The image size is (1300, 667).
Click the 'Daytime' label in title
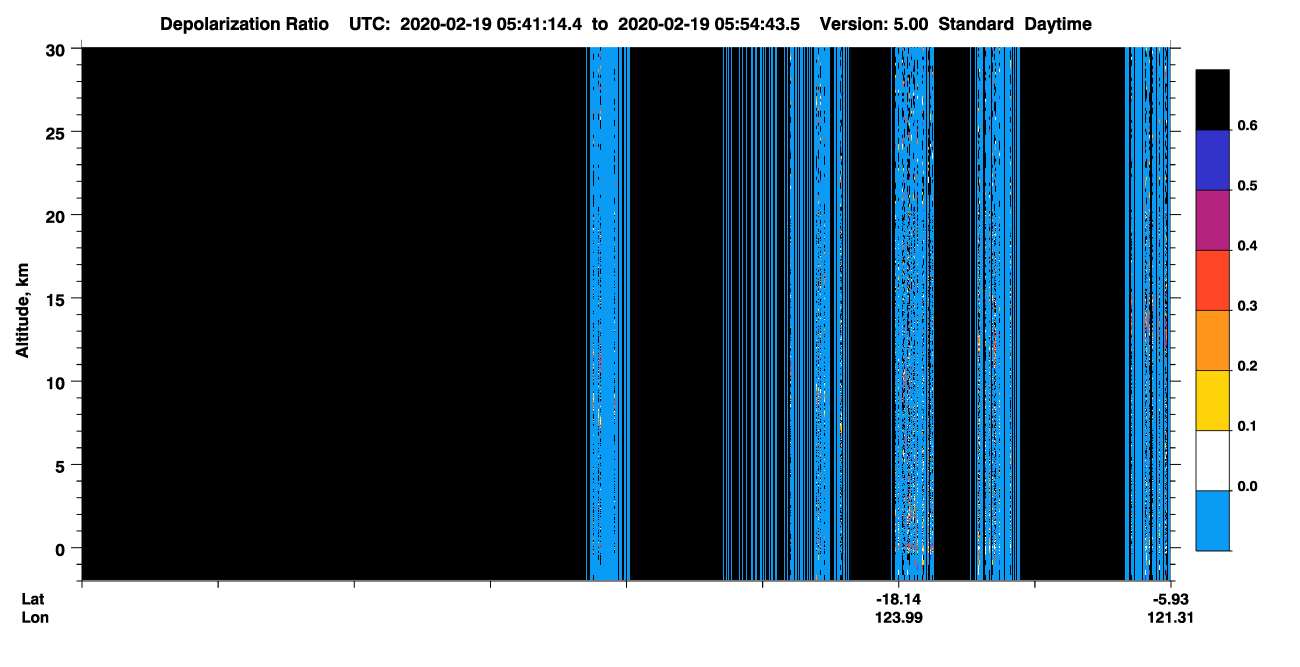tap(1058, 24)
